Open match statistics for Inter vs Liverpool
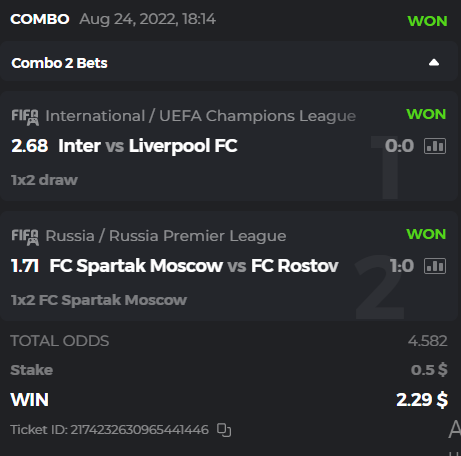Screen dimensions: 461x456 click(x=435, y=146)
